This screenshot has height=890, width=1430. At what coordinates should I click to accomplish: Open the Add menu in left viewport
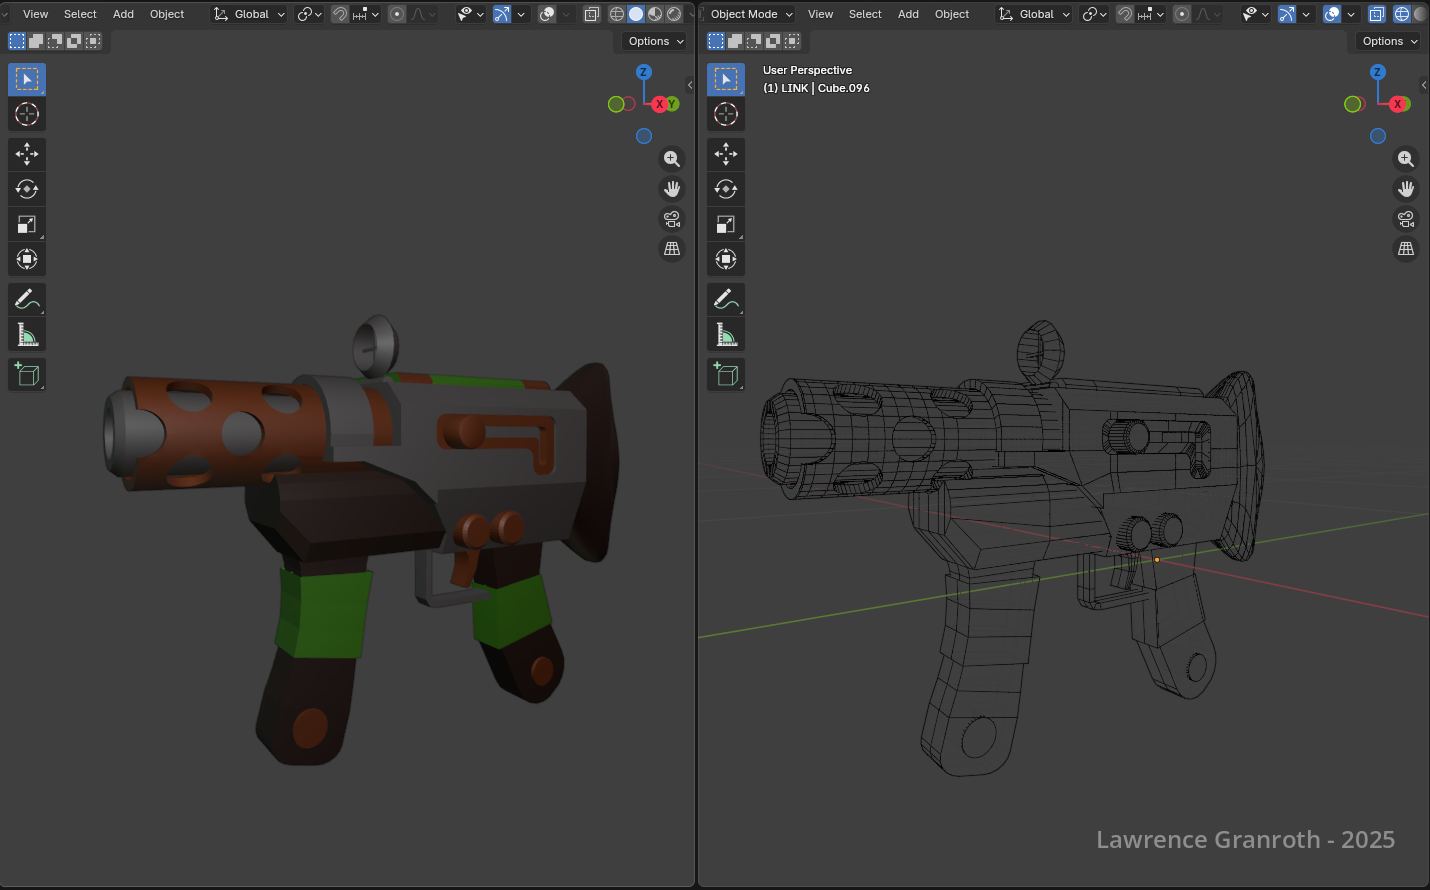(123, 14)
